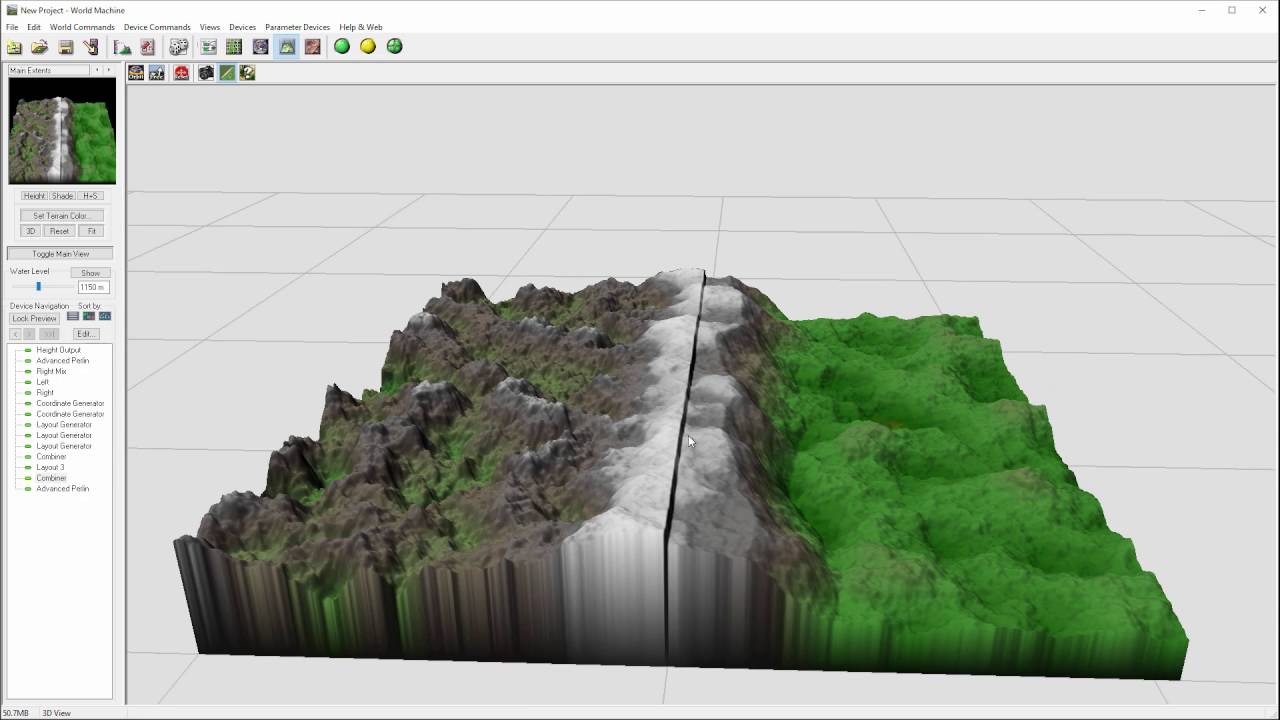Click Toggle Main View button
Viewport: 1280px width, 720px height.
pyautogui.click(x=60, y=254)
